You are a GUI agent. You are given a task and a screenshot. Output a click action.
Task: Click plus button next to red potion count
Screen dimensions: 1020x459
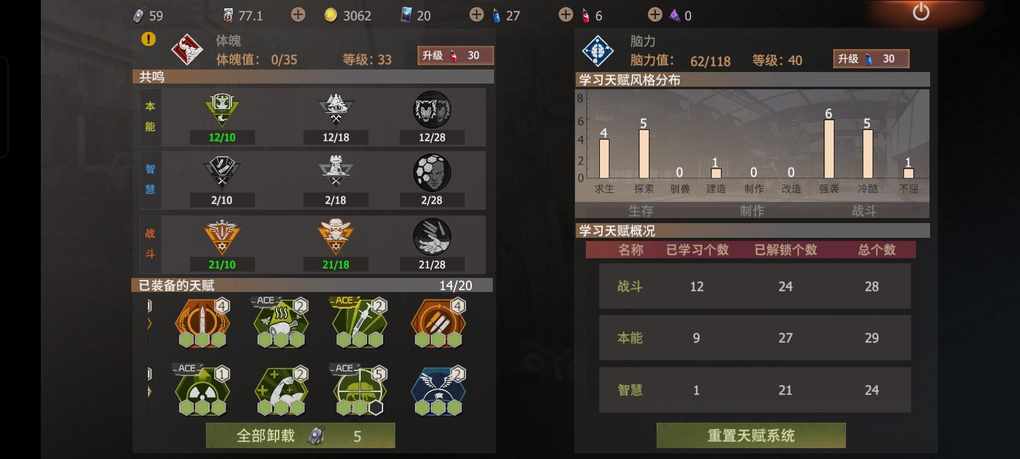click(x=566, y=14)
